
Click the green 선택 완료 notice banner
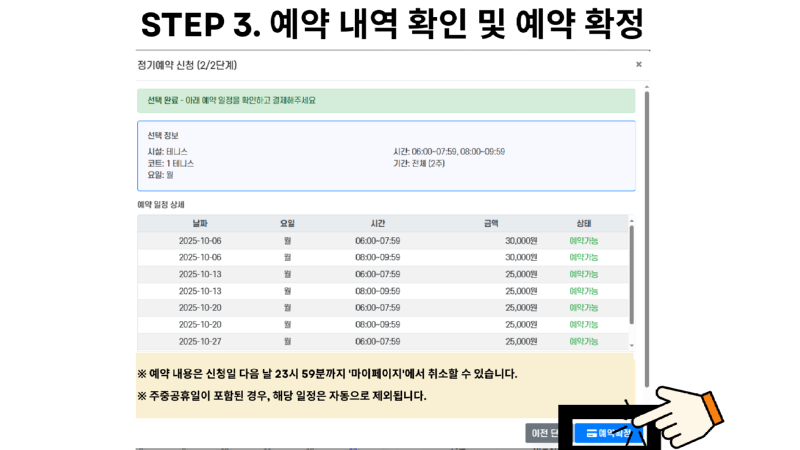pos(385,101)
